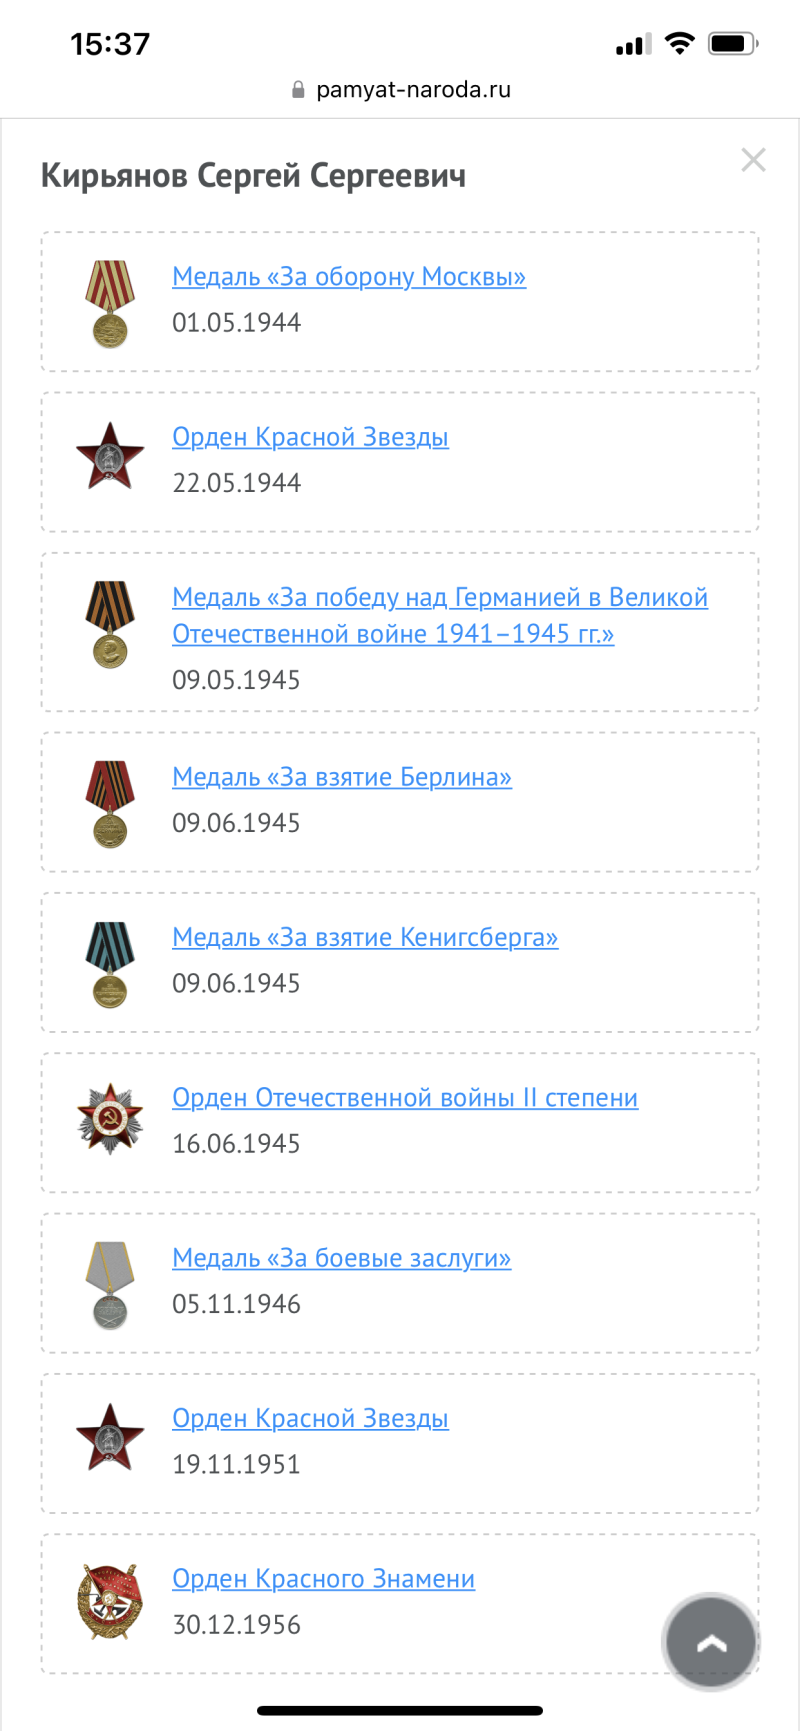Screen dimensions: 800x1731
Task: Tap the Defense of Moscow medal icon
Action: pos(110,304)
